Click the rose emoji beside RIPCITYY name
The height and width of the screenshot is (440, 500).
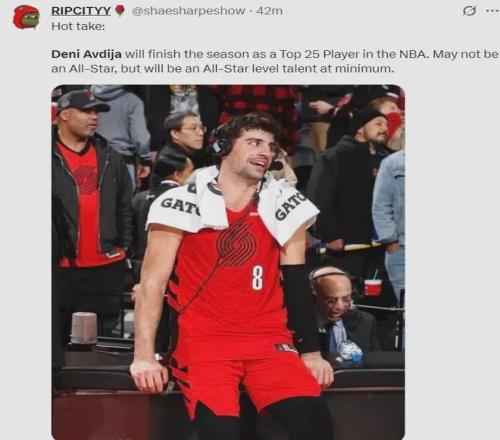pyautogui.click(x=120, y=11)
